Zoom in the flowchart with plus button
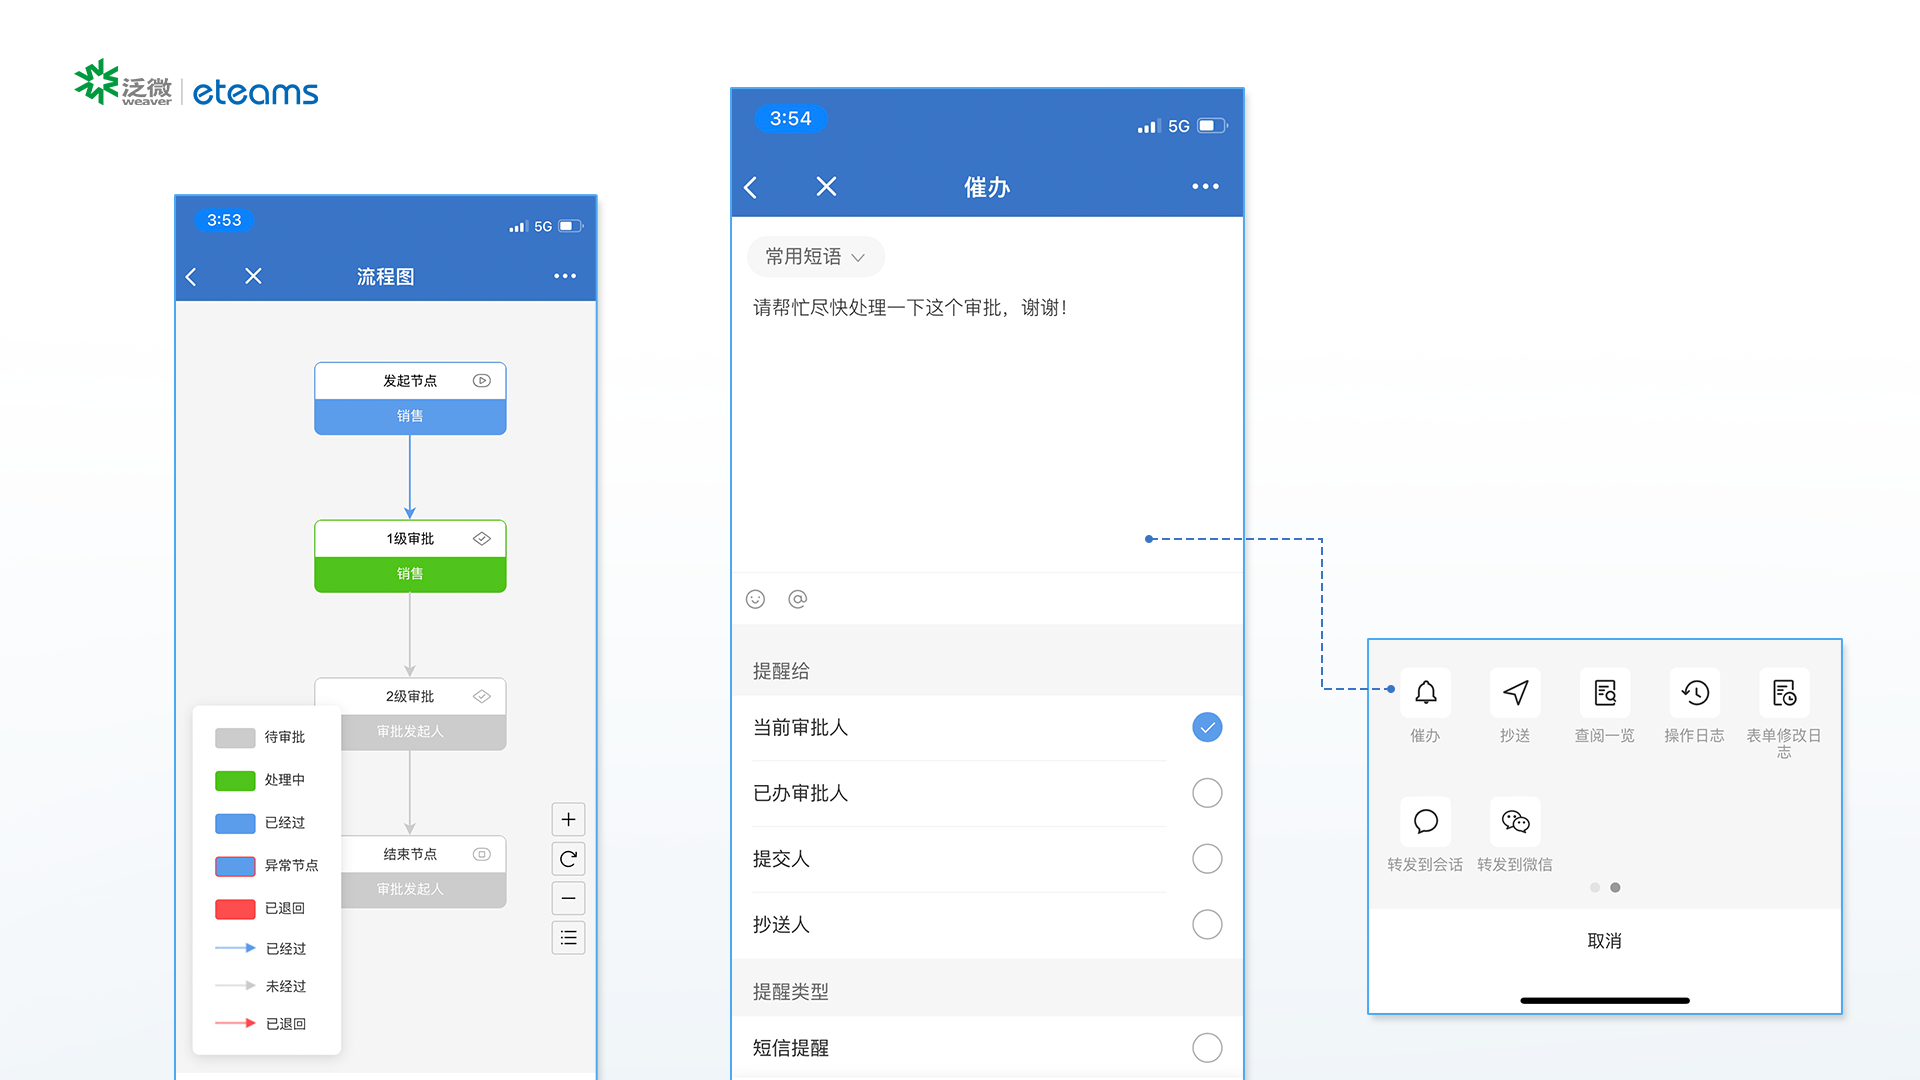The height and width of the screenshot is (1080, 1920). [567, 819]
